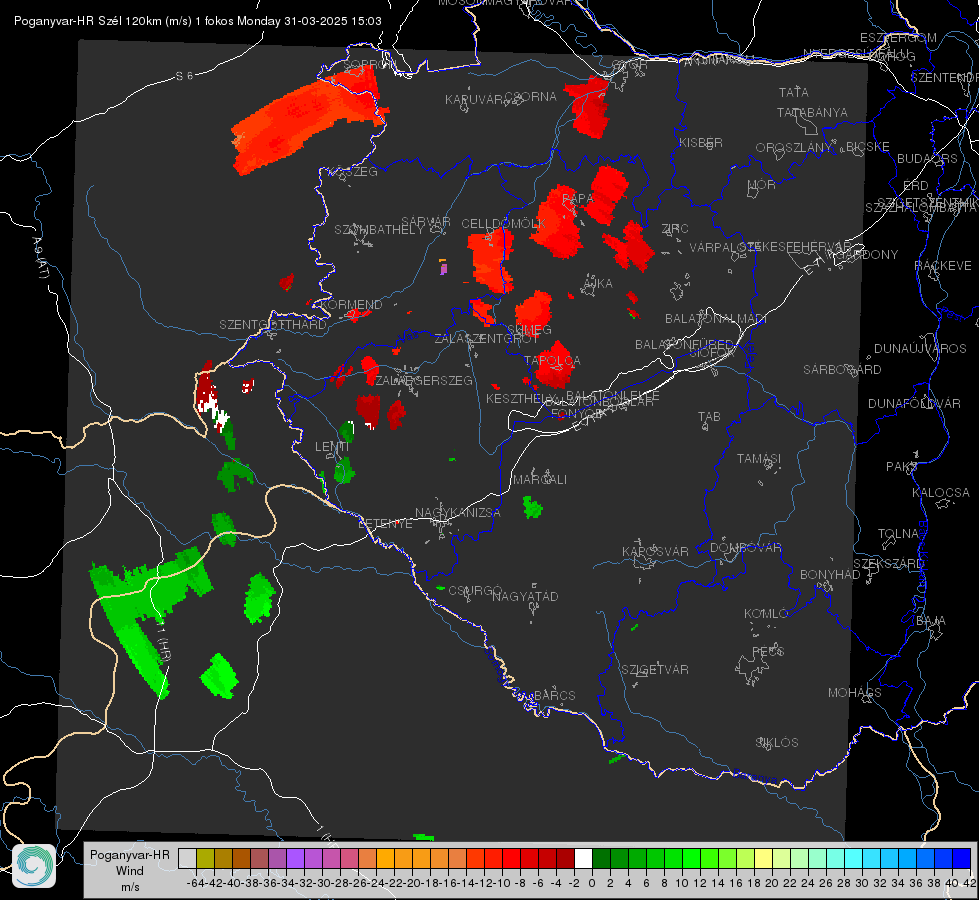This screenshot has width=979, height=900.
Task: Click the 'CSORNA' city label
Action: click(x=531, y=97)
